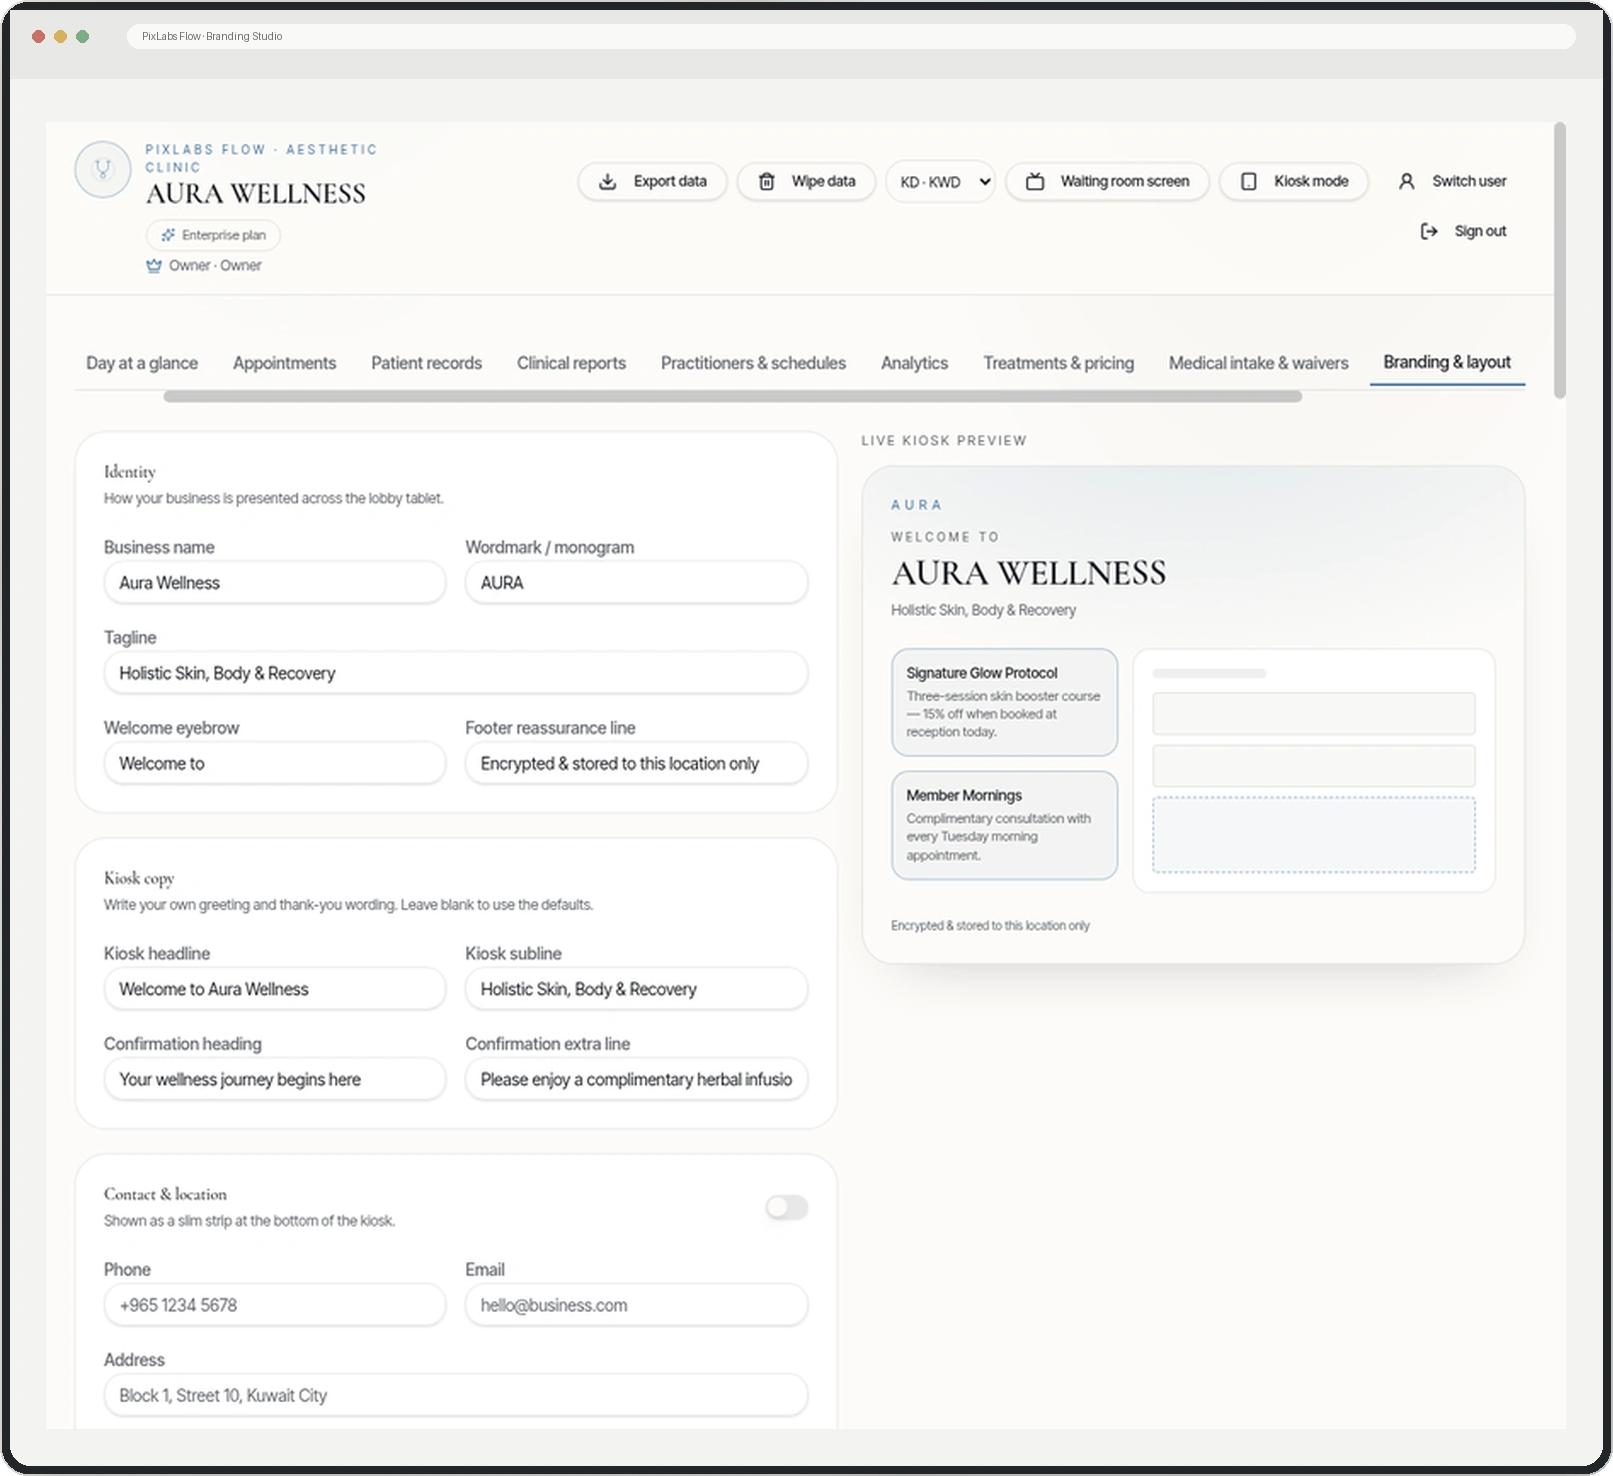The image size is (1613, 1476).
Task: Open the Waiting room screen button
Action: pos(1107,181)
